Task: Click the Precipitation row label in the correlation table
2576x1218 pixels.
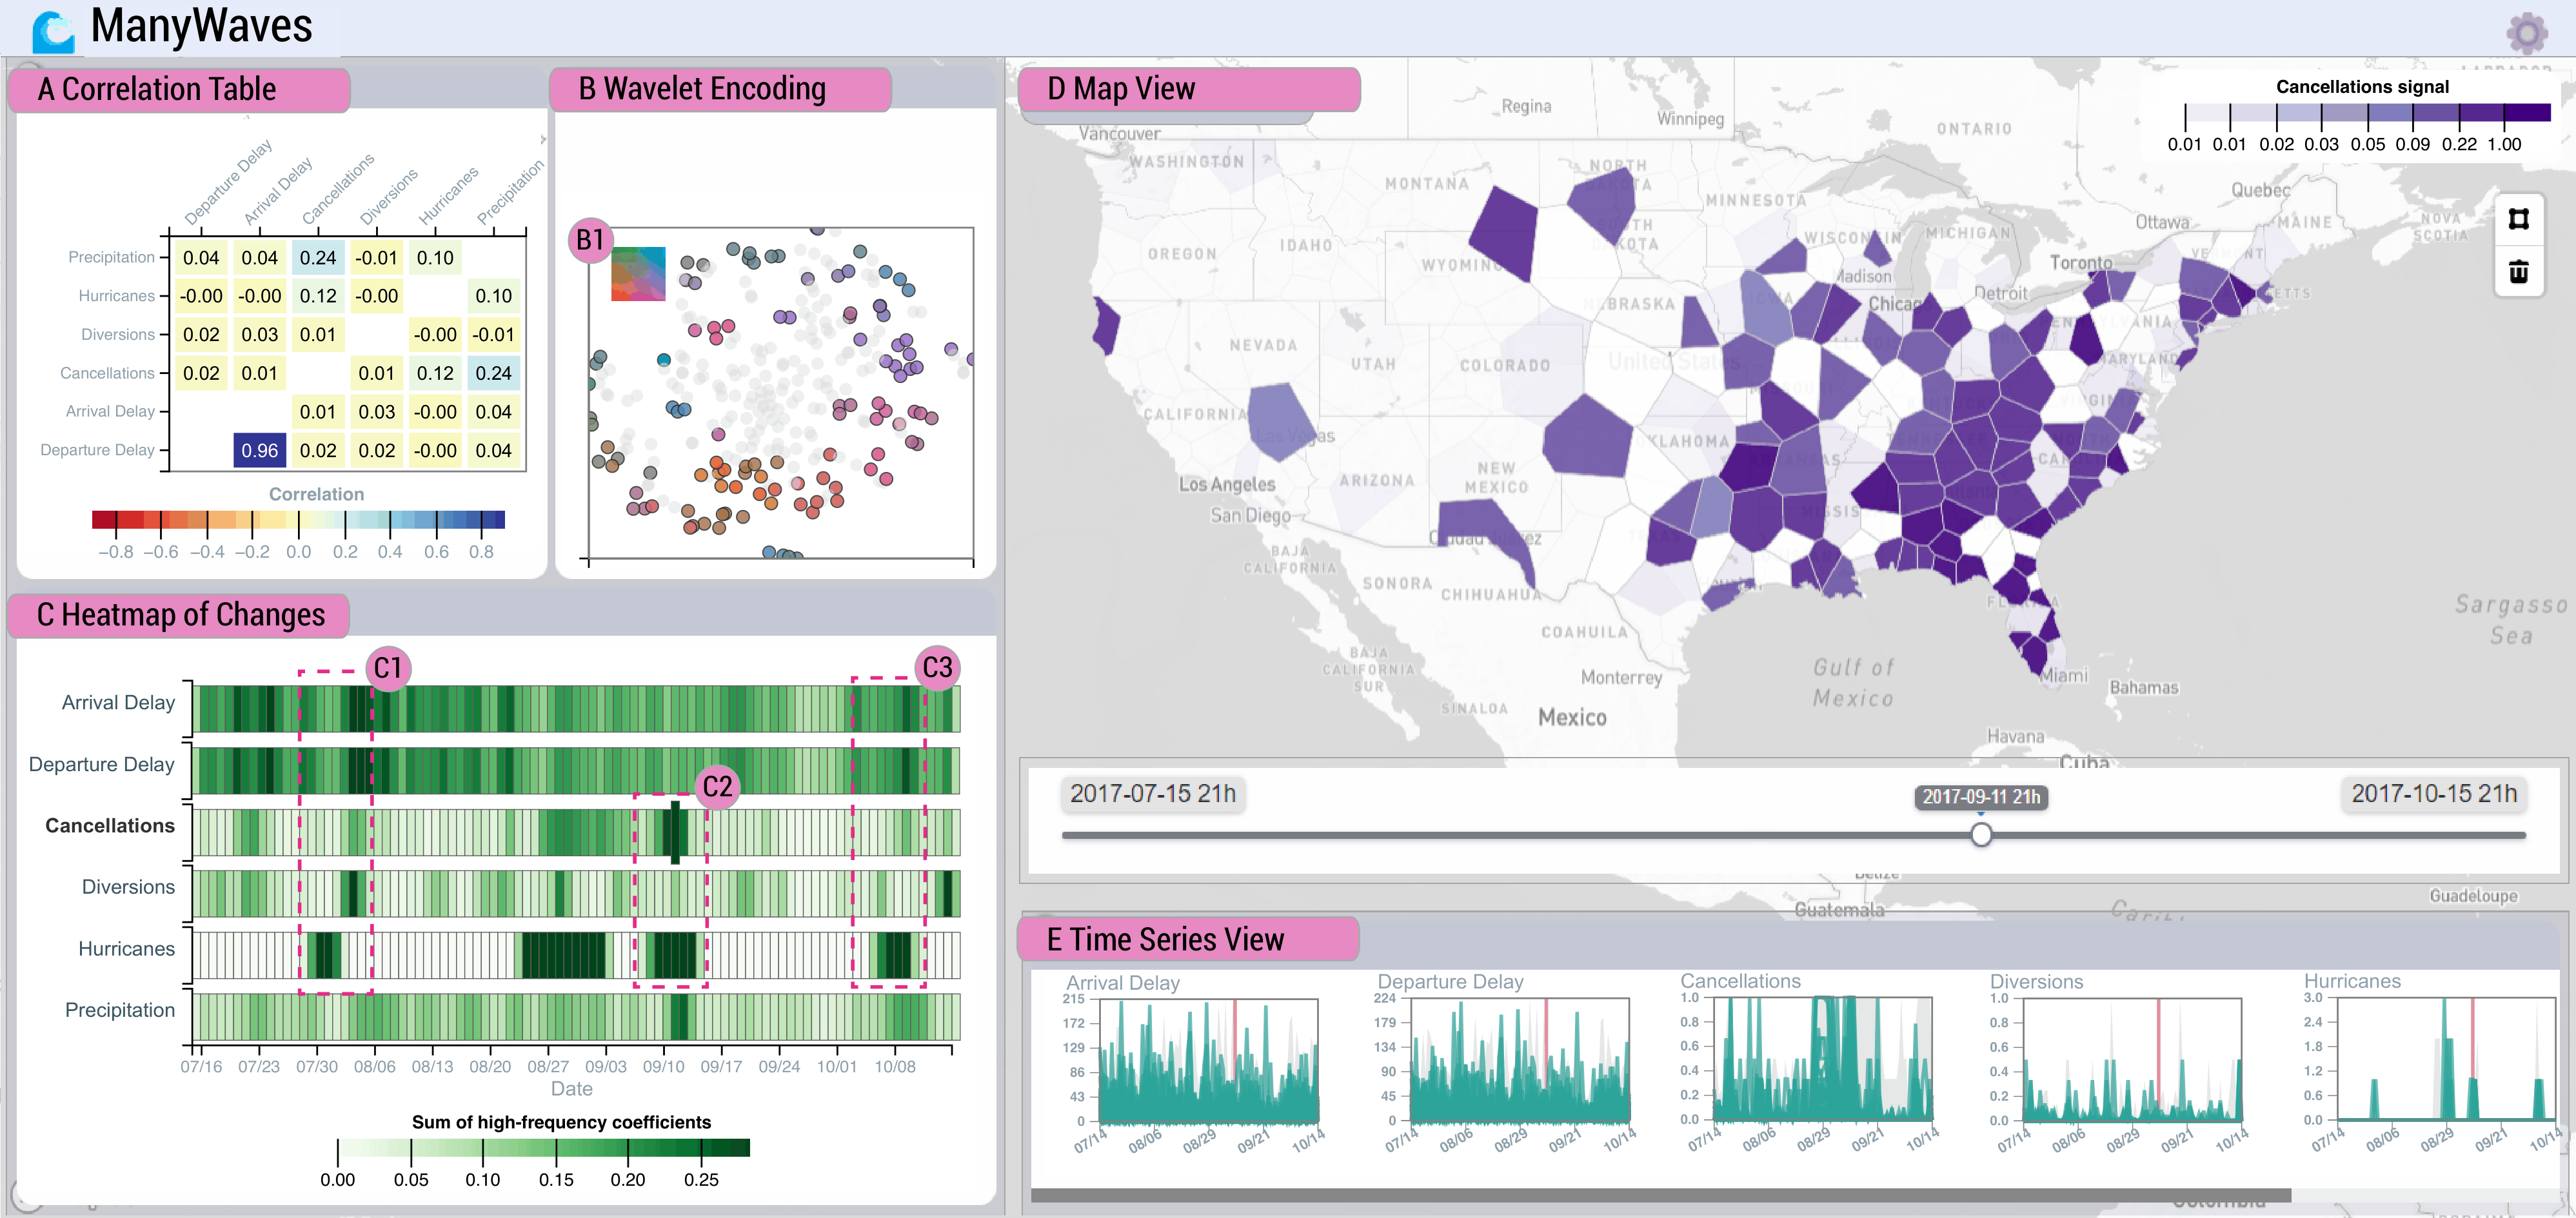Action: [x=111, y=257]
